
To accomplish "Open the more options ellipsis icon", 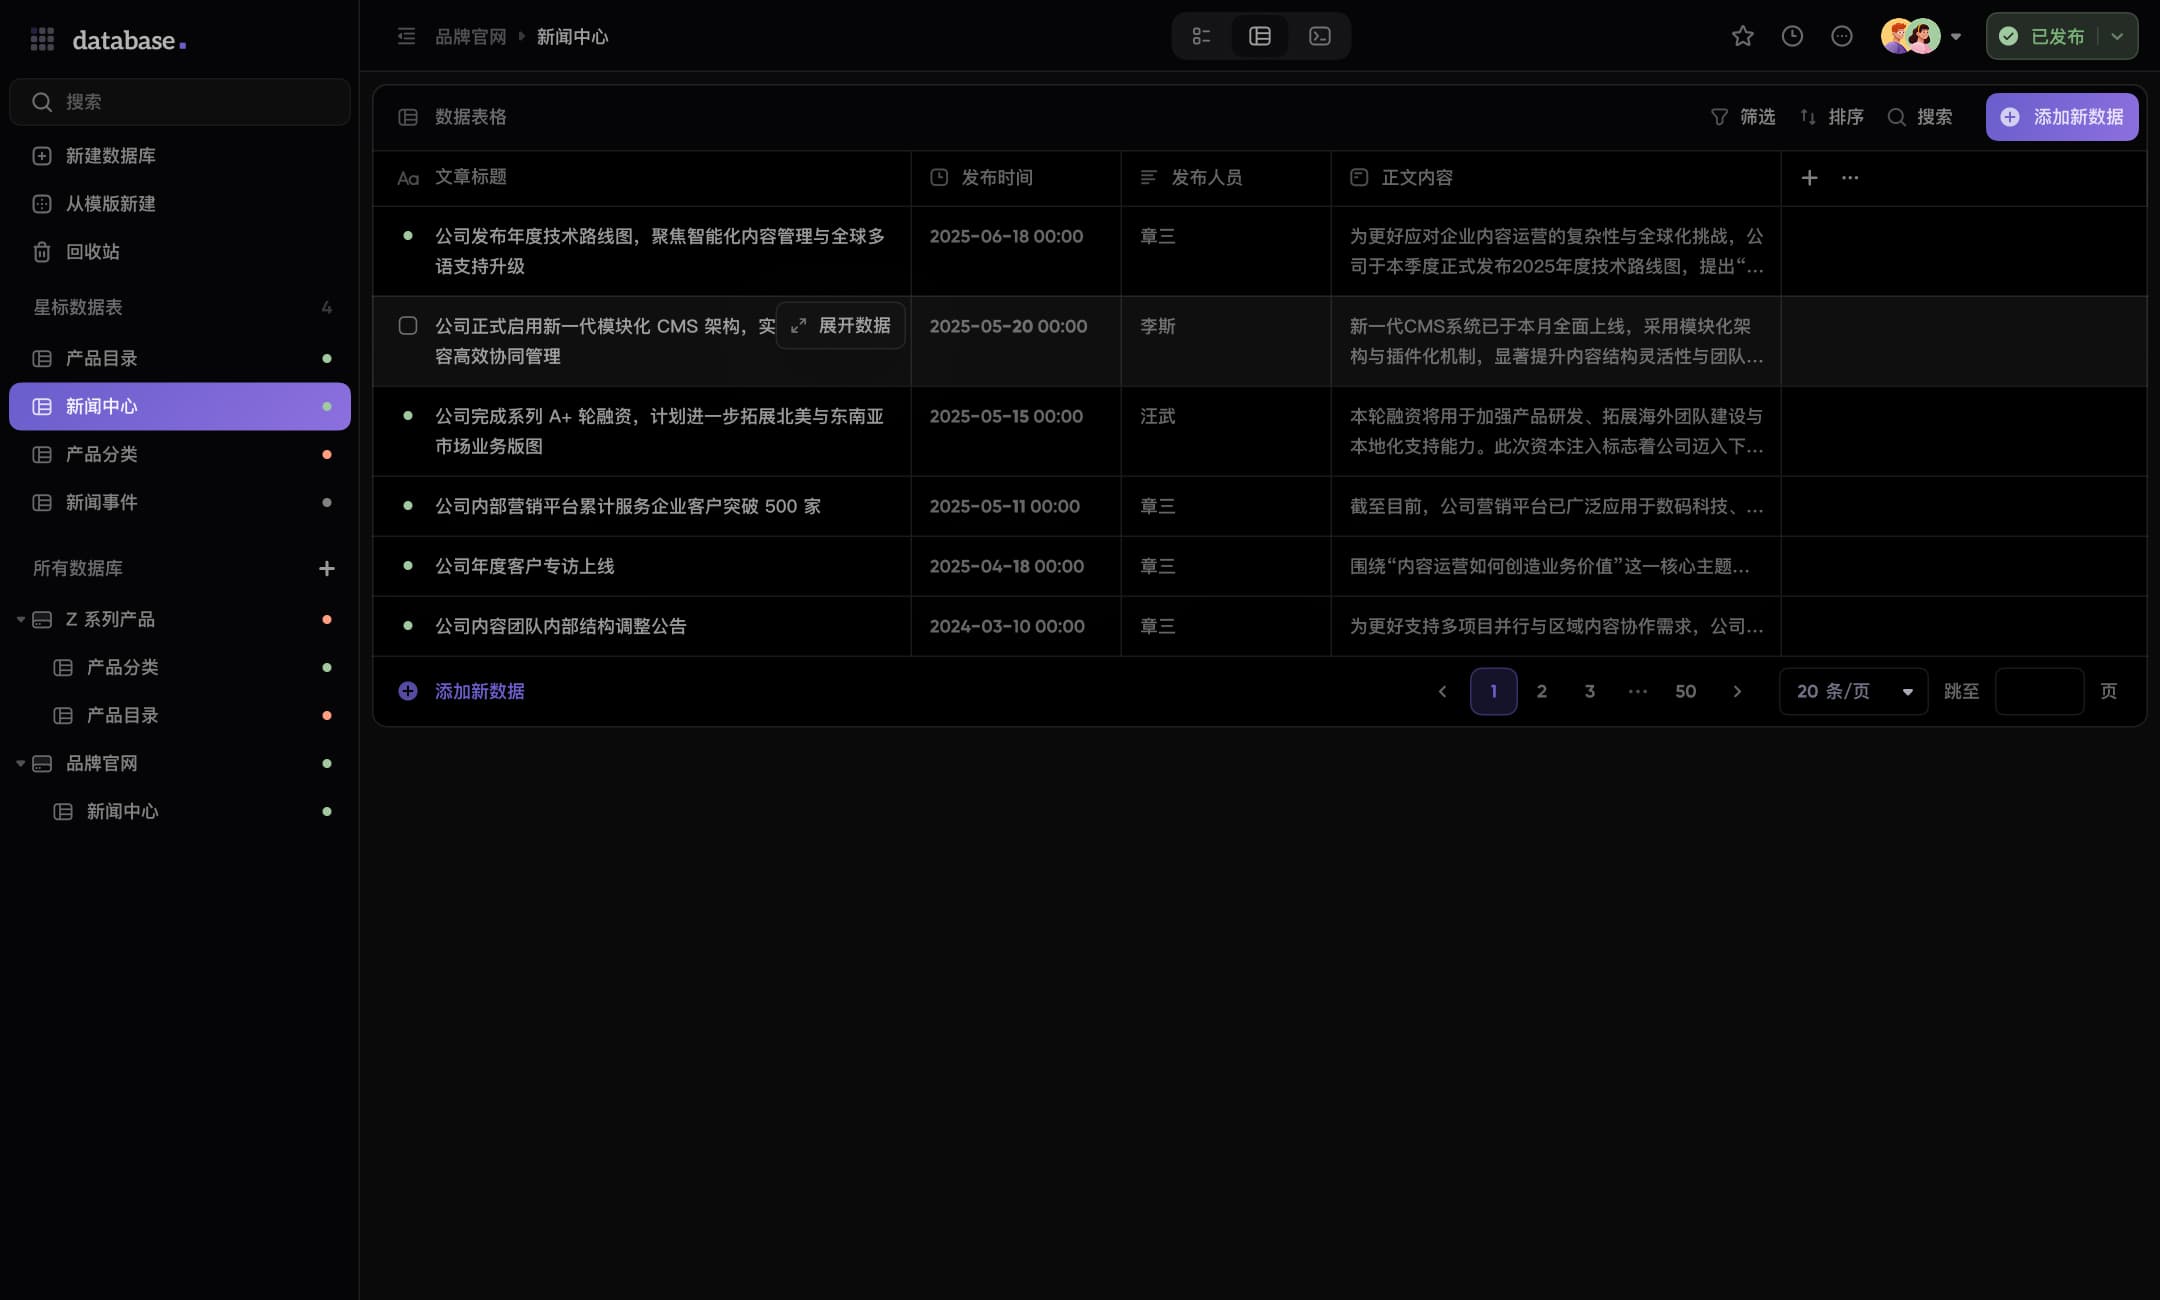I will coord(1841,36).
